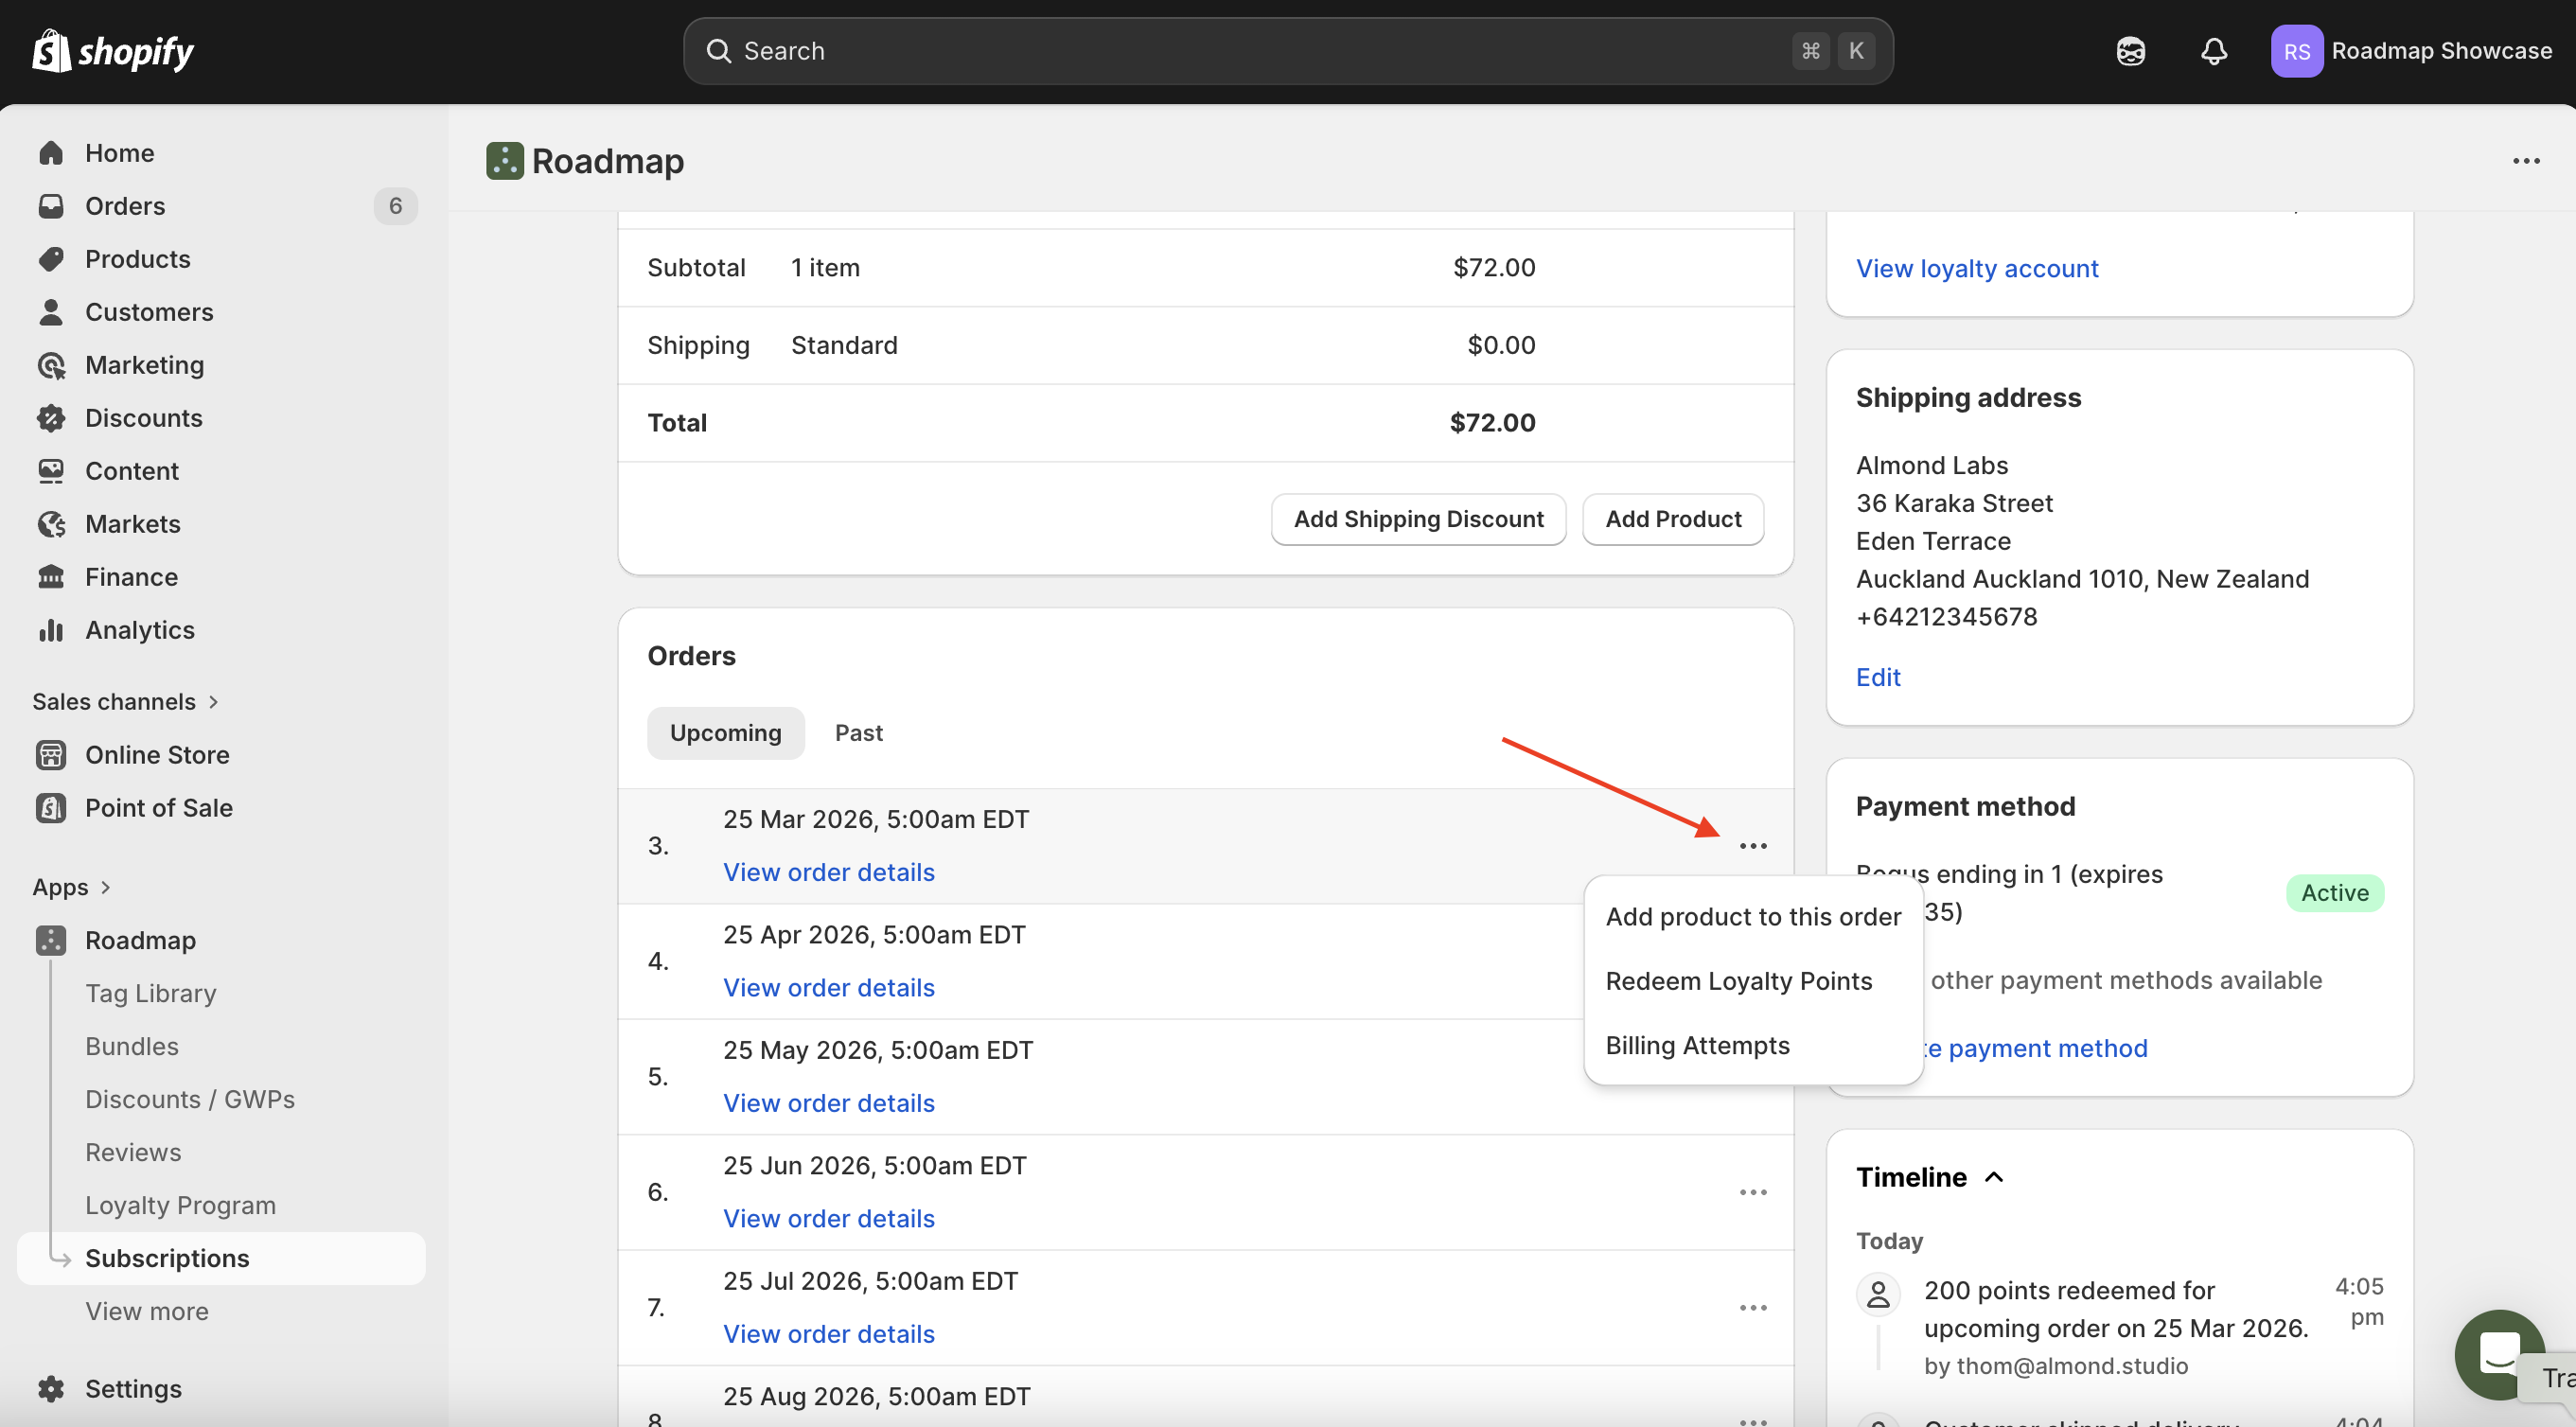Screen dimensions: 2576x1427
Task: Open Roadmap page three-dot menu at top right
Action: coord(2525,161)
